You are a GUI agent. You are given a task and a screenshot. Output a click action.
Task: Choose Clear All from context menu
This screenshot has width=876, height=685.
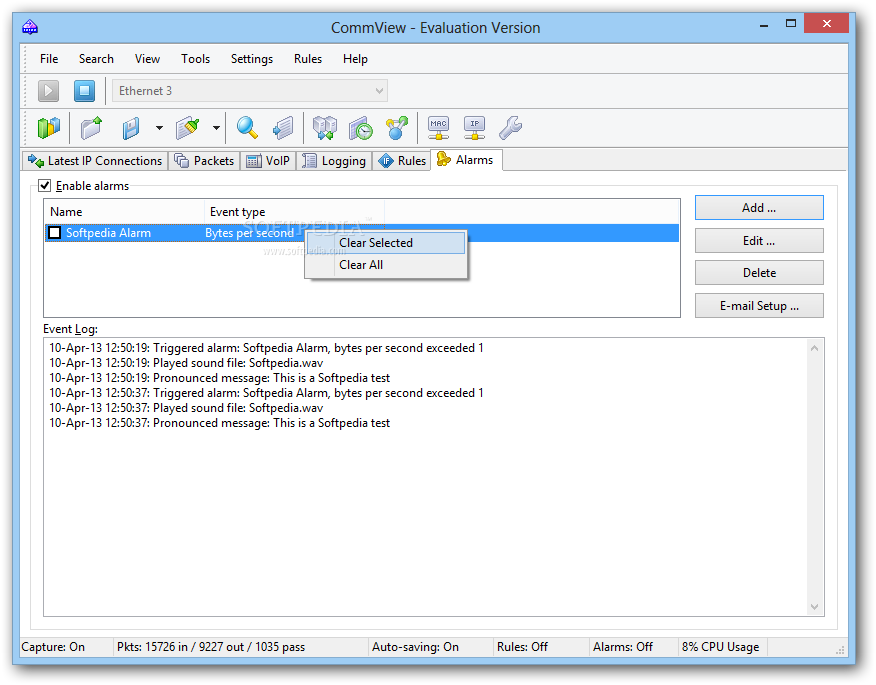point(385,265)
